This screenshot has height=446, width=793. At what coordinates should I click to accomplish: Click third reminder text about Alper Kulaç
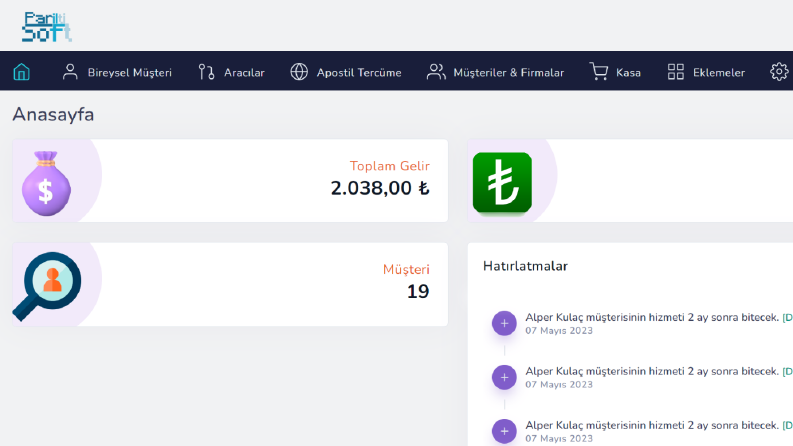pyautogui.click(x=652, y=425)
